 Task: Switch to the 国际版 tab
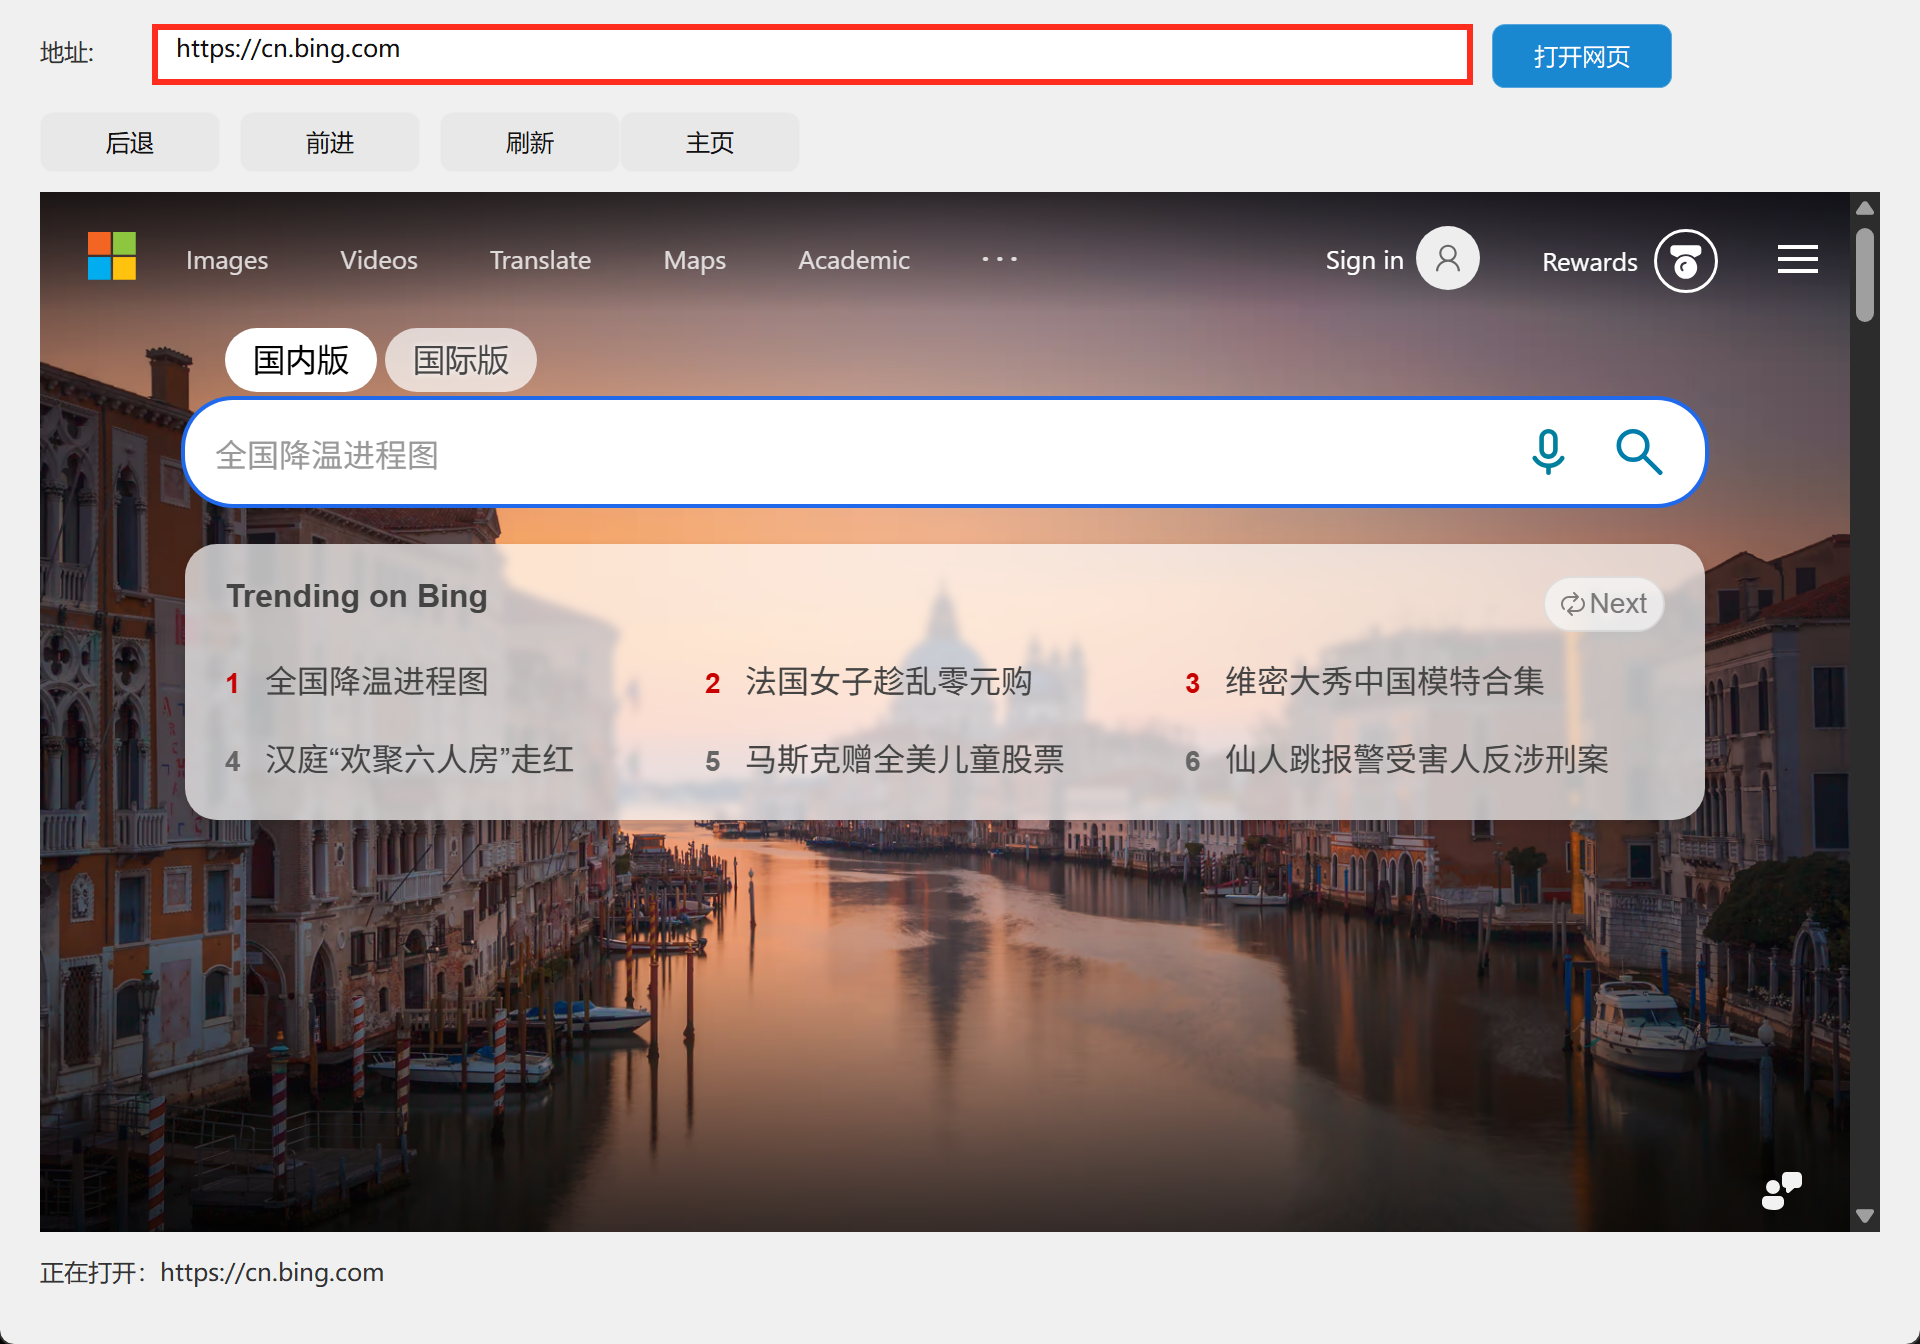(461, 360)
